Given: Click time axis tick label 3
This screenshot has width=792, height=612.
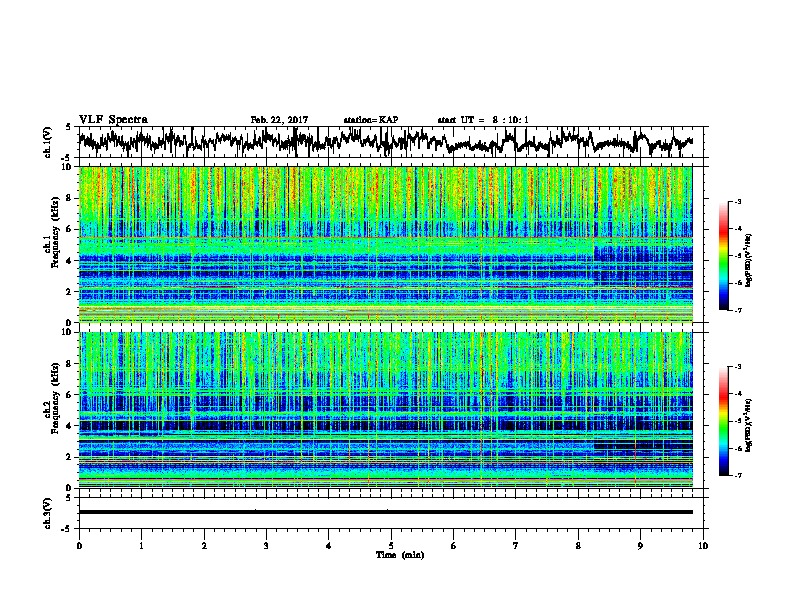Looking at the screenshot, I should [x=266, y=546].
